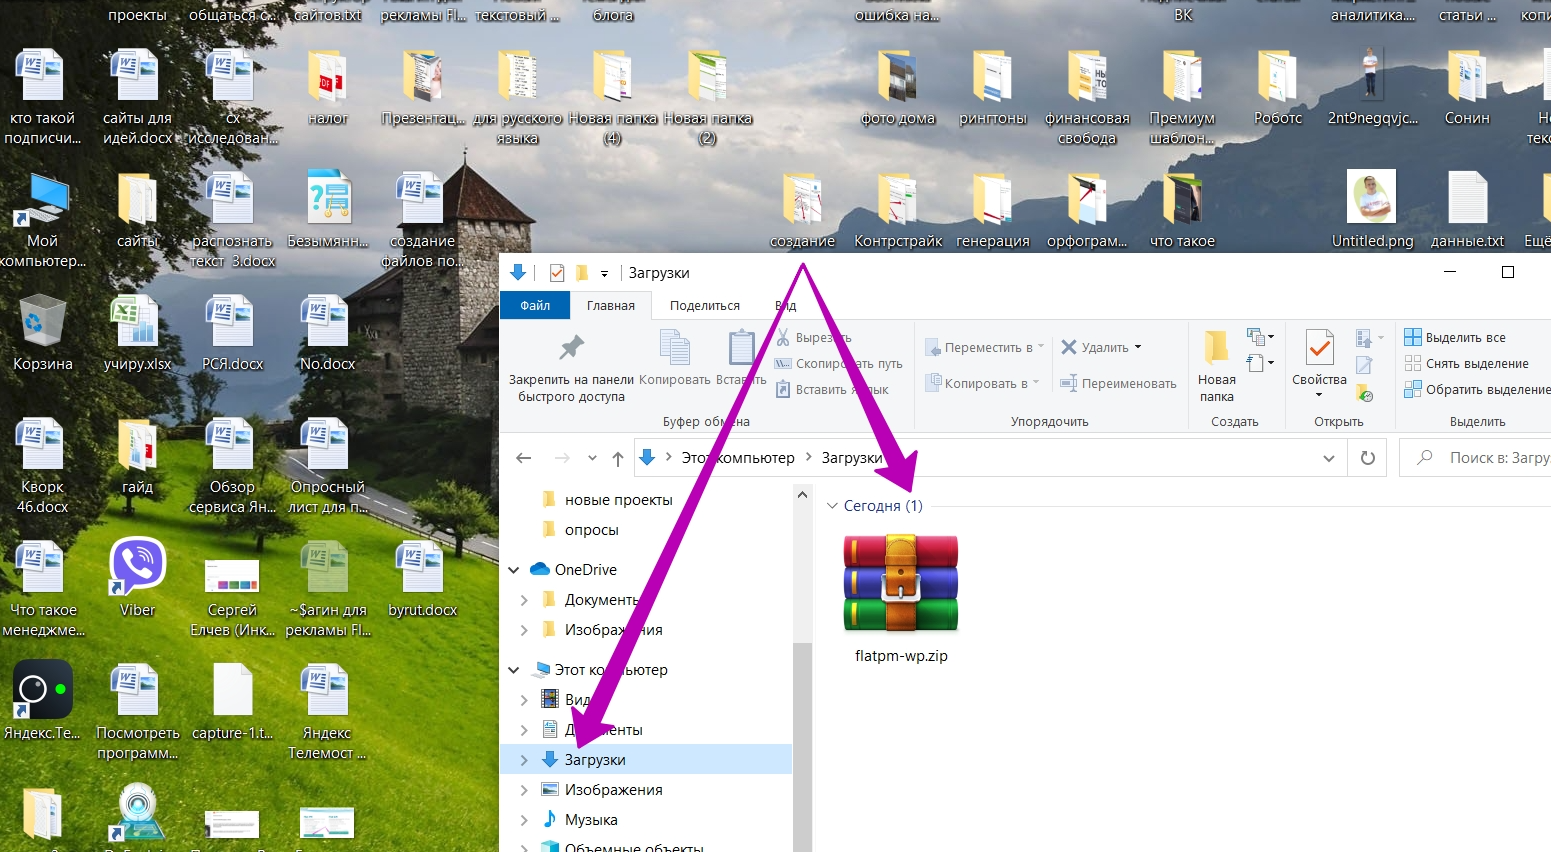Open Копировать в dropdown
The height and width of the screenshot is (852, 1551).
coord(983,383)
